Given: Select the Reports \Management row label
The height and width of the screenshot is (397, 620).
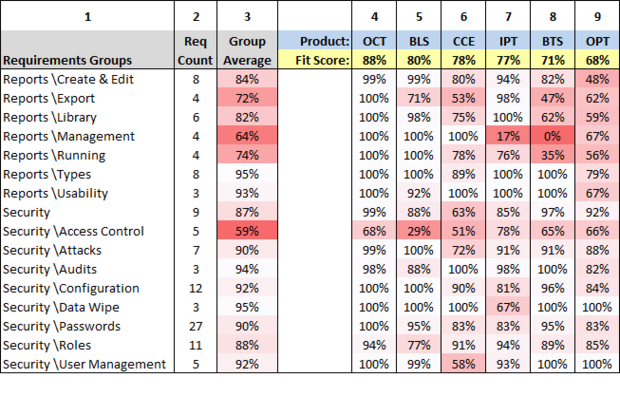Looking at the screenshot, I should pyautogui.click(x=69, y=136).
